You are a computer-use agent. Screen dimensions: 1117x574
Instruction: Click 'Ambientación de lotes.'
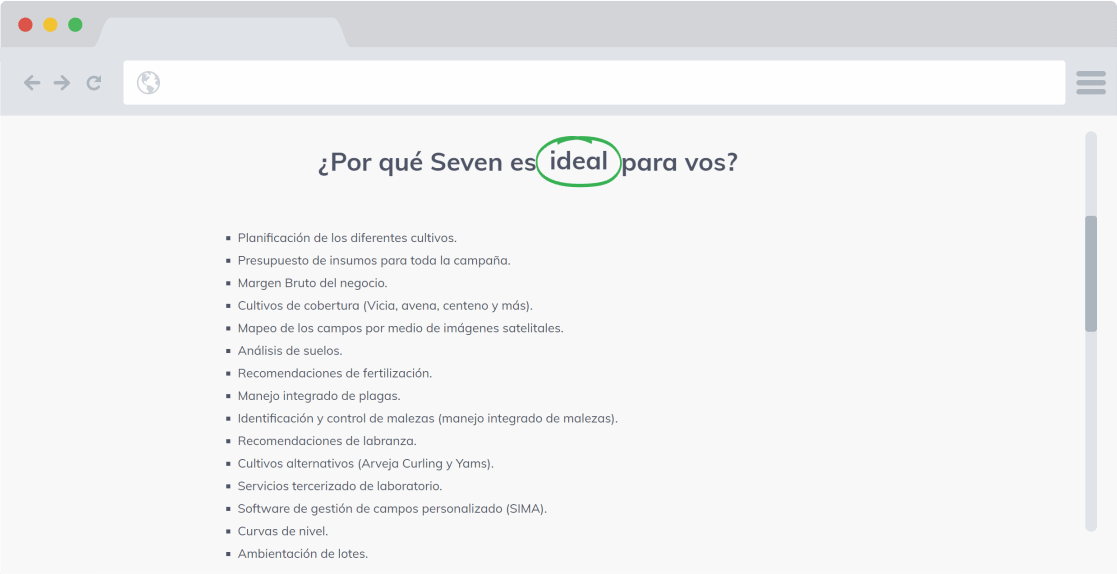303,553
